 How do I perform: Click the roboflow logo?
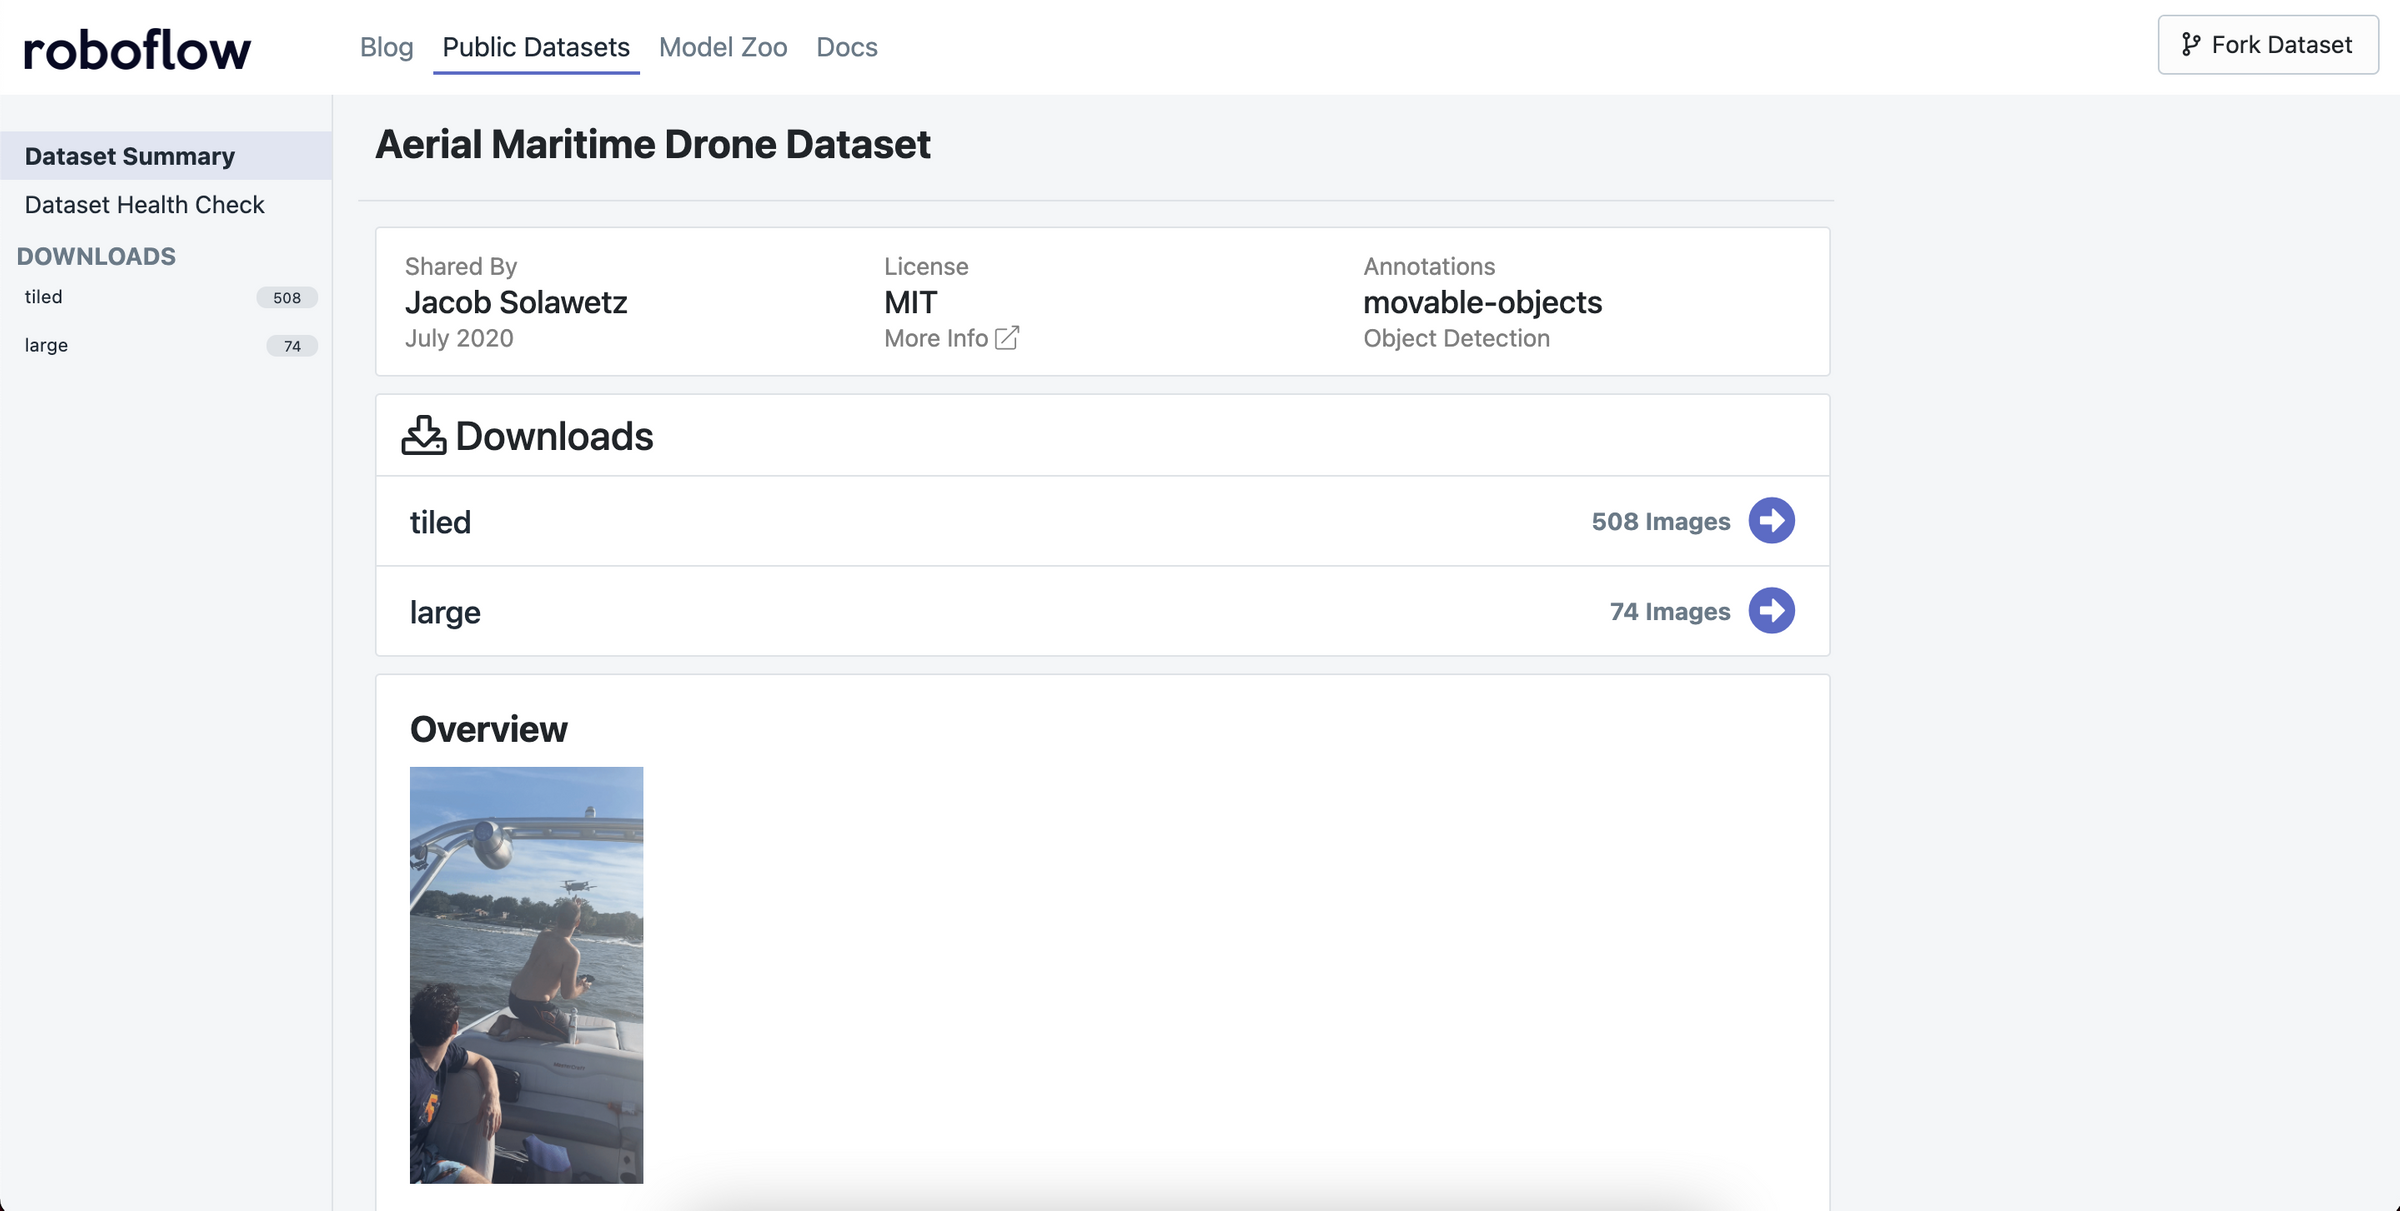[137, 49]
